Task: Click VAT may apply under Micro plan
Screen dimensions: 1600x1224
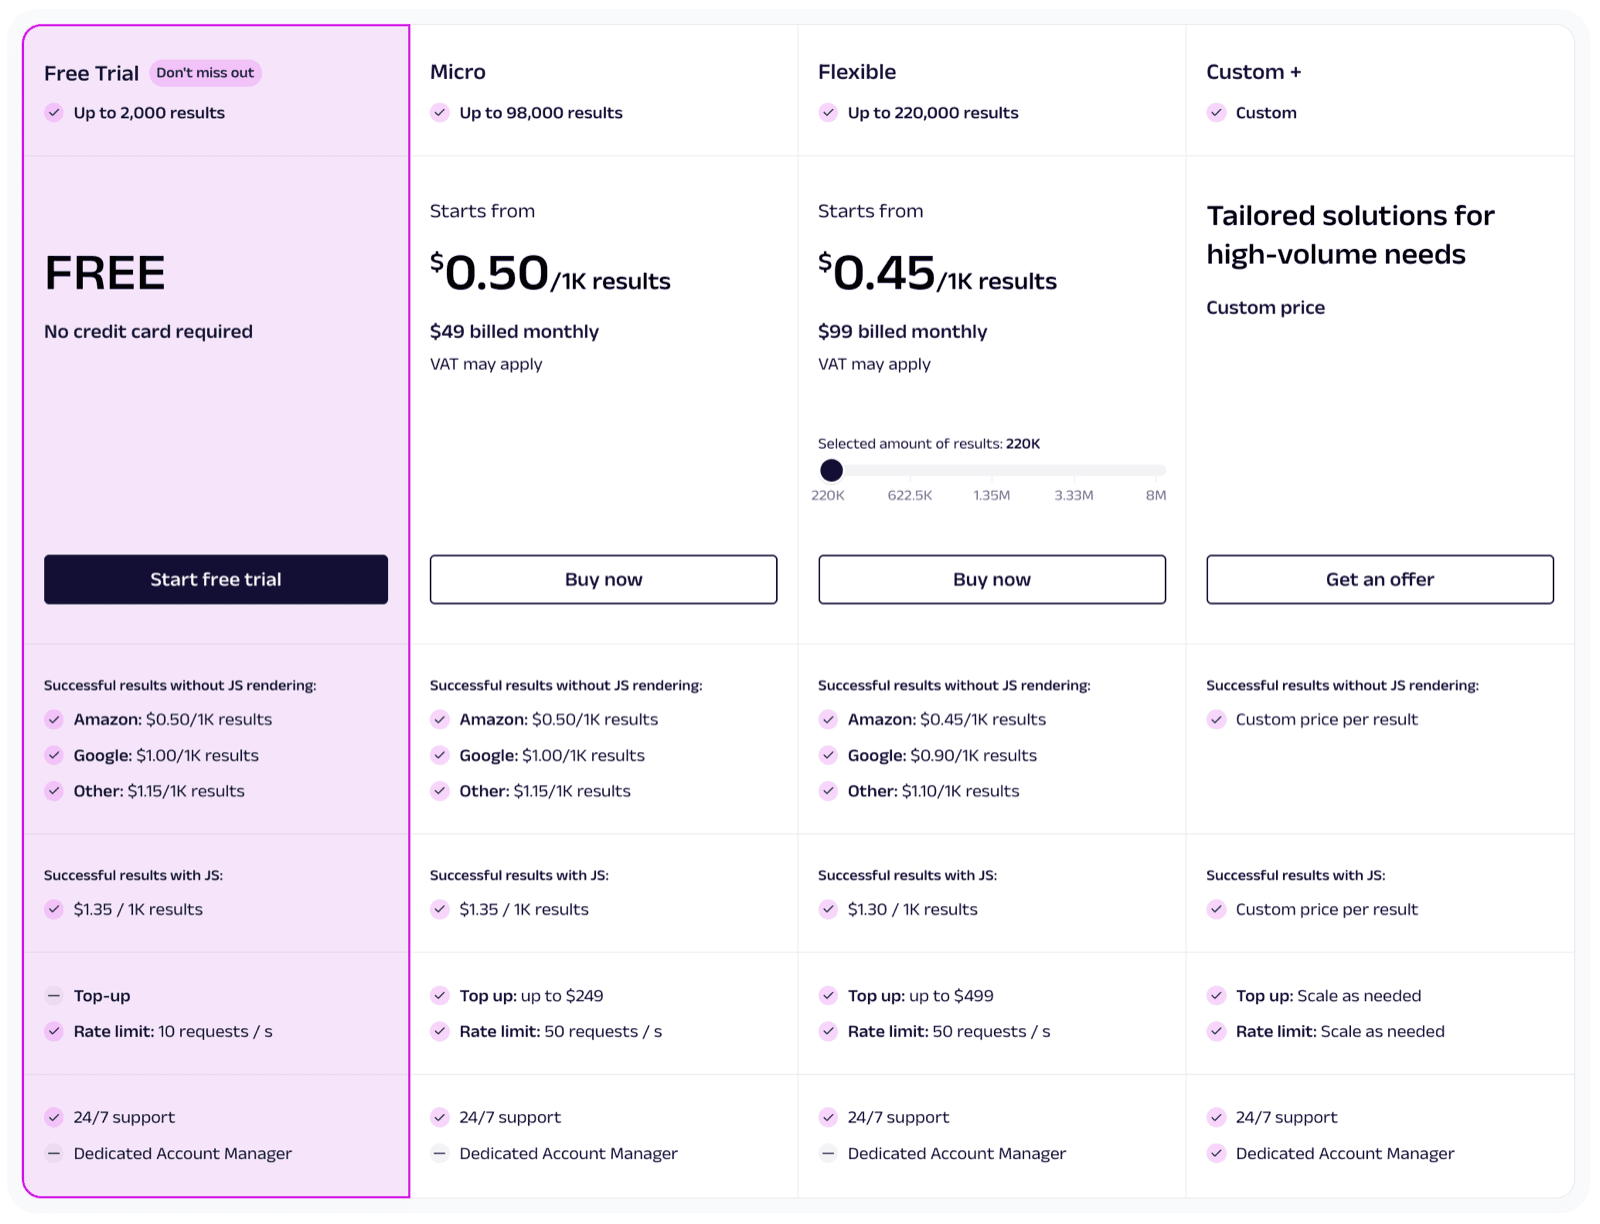Action: click(x=486, y=364)
